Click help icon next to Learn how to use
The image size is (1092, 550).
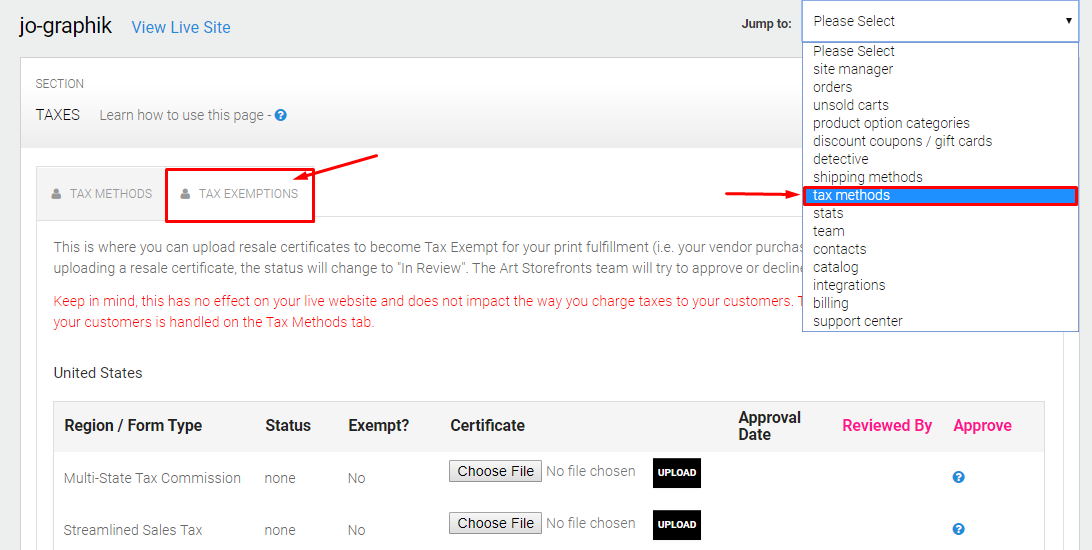pos(281,115)
